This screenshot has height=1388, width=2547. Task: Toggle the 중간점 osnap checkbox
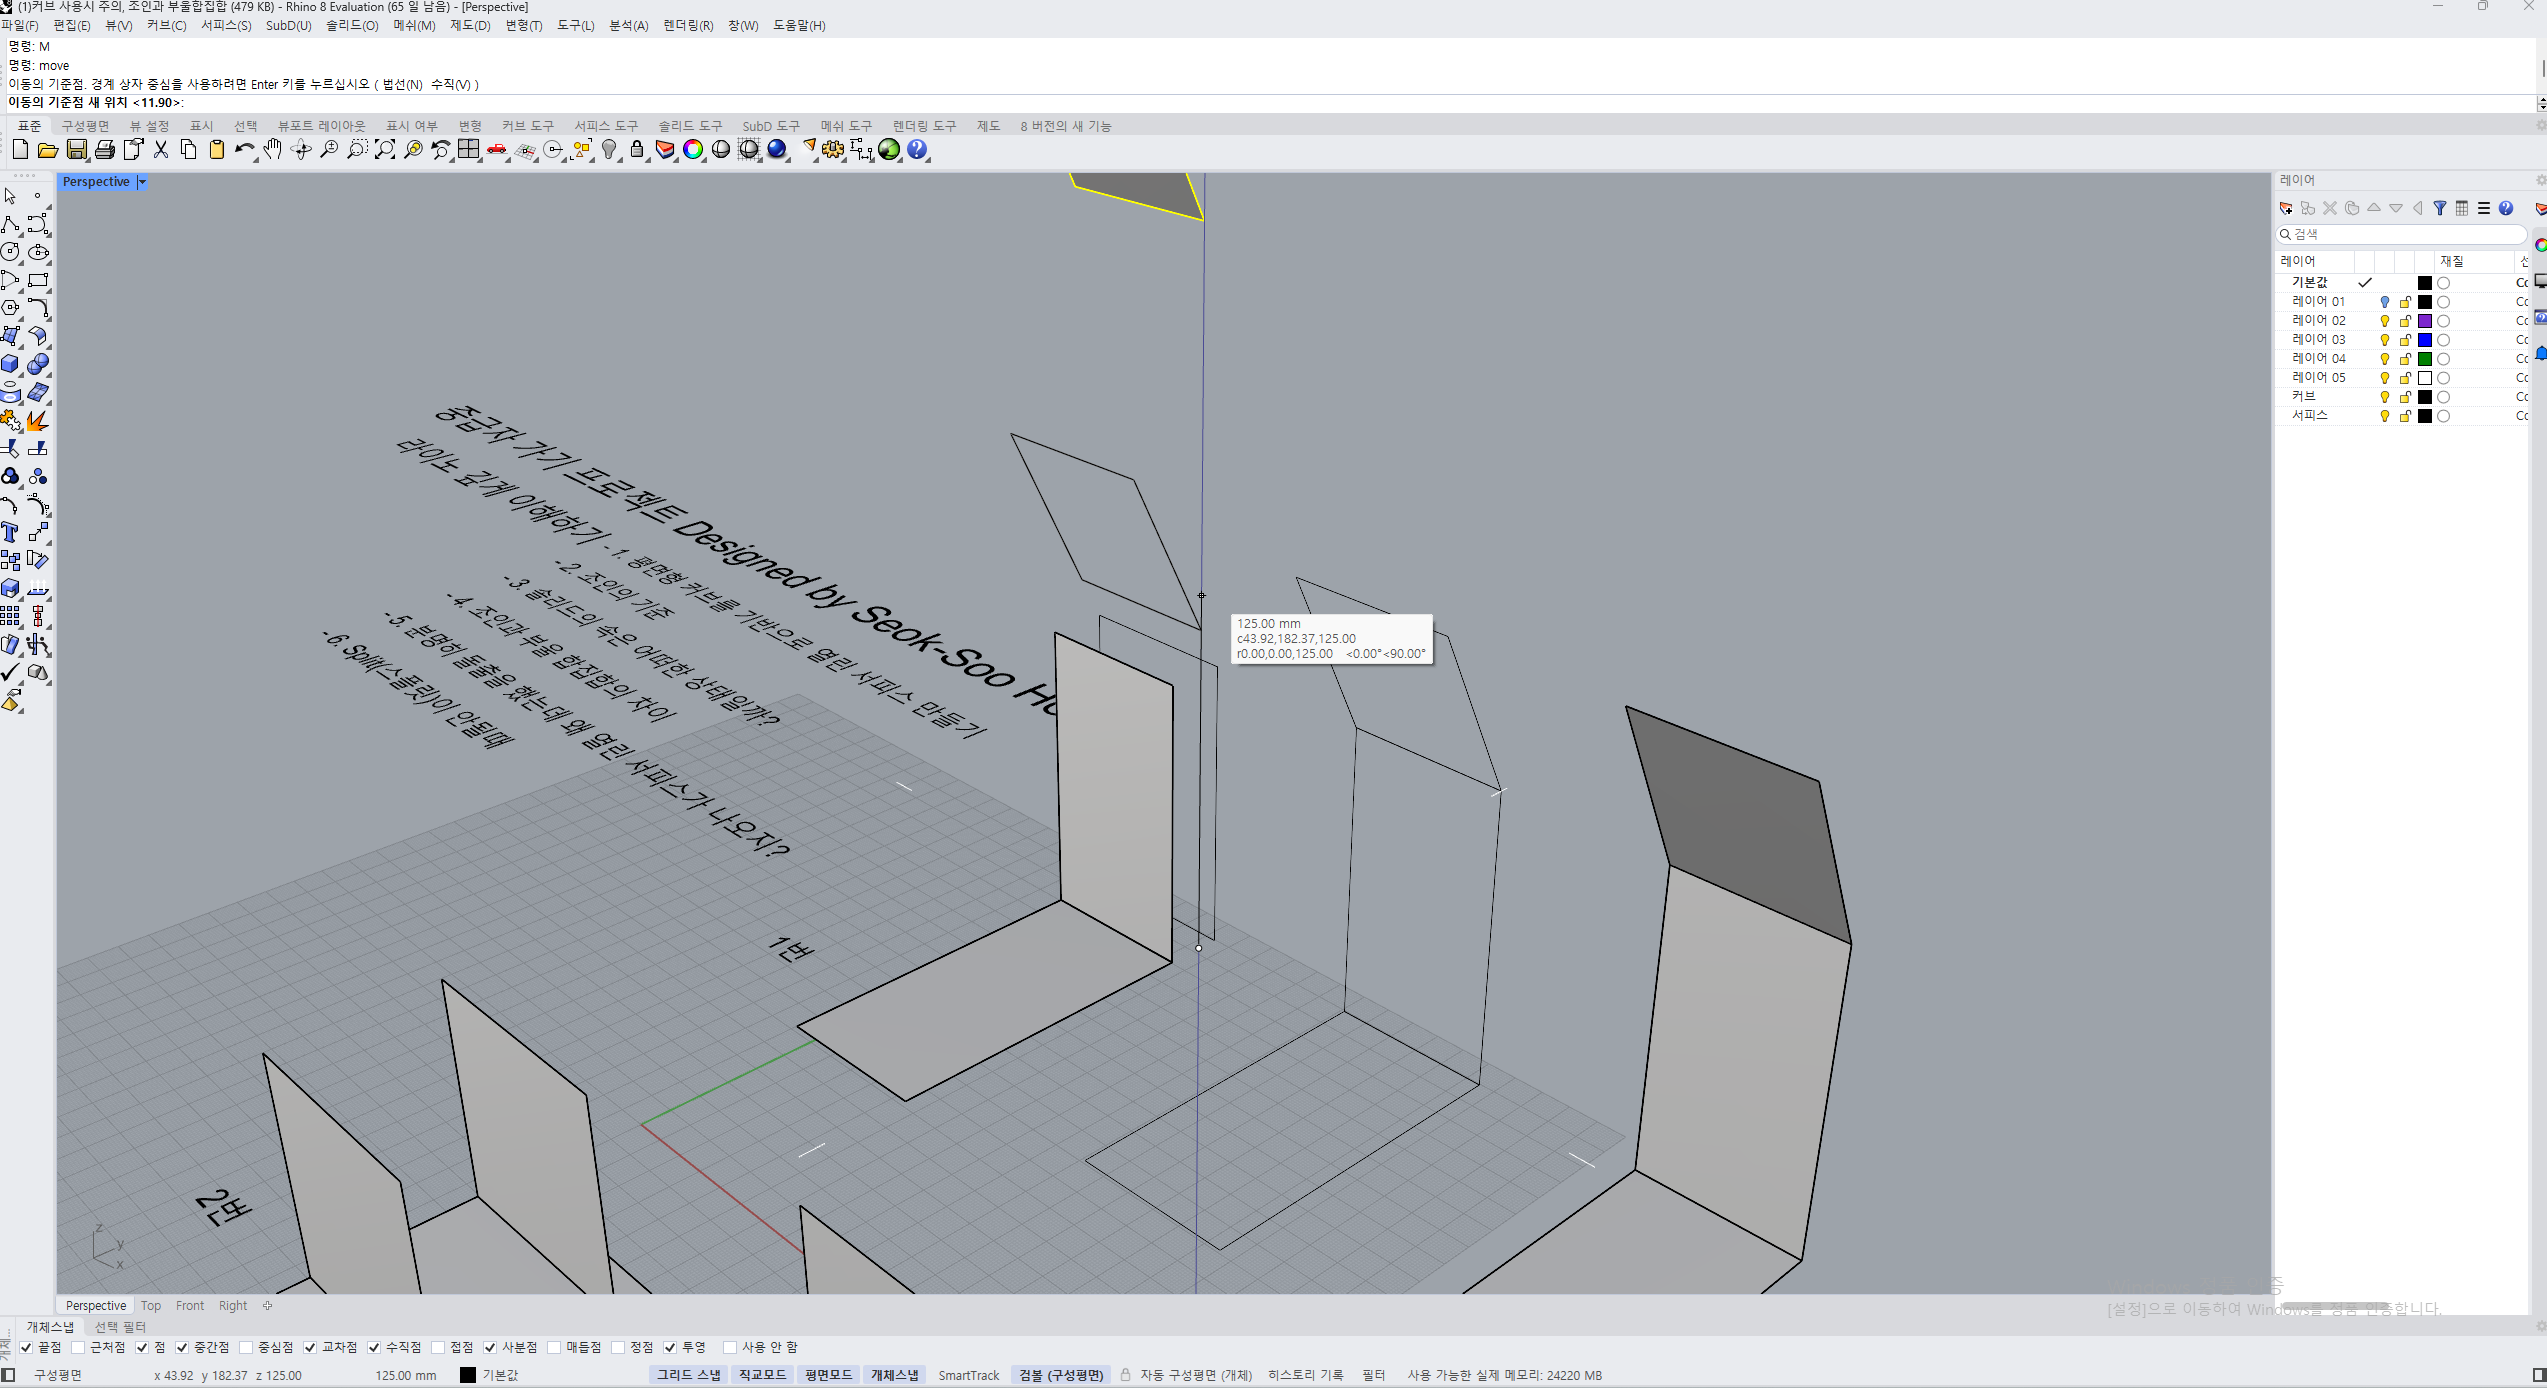(182, 1347)
